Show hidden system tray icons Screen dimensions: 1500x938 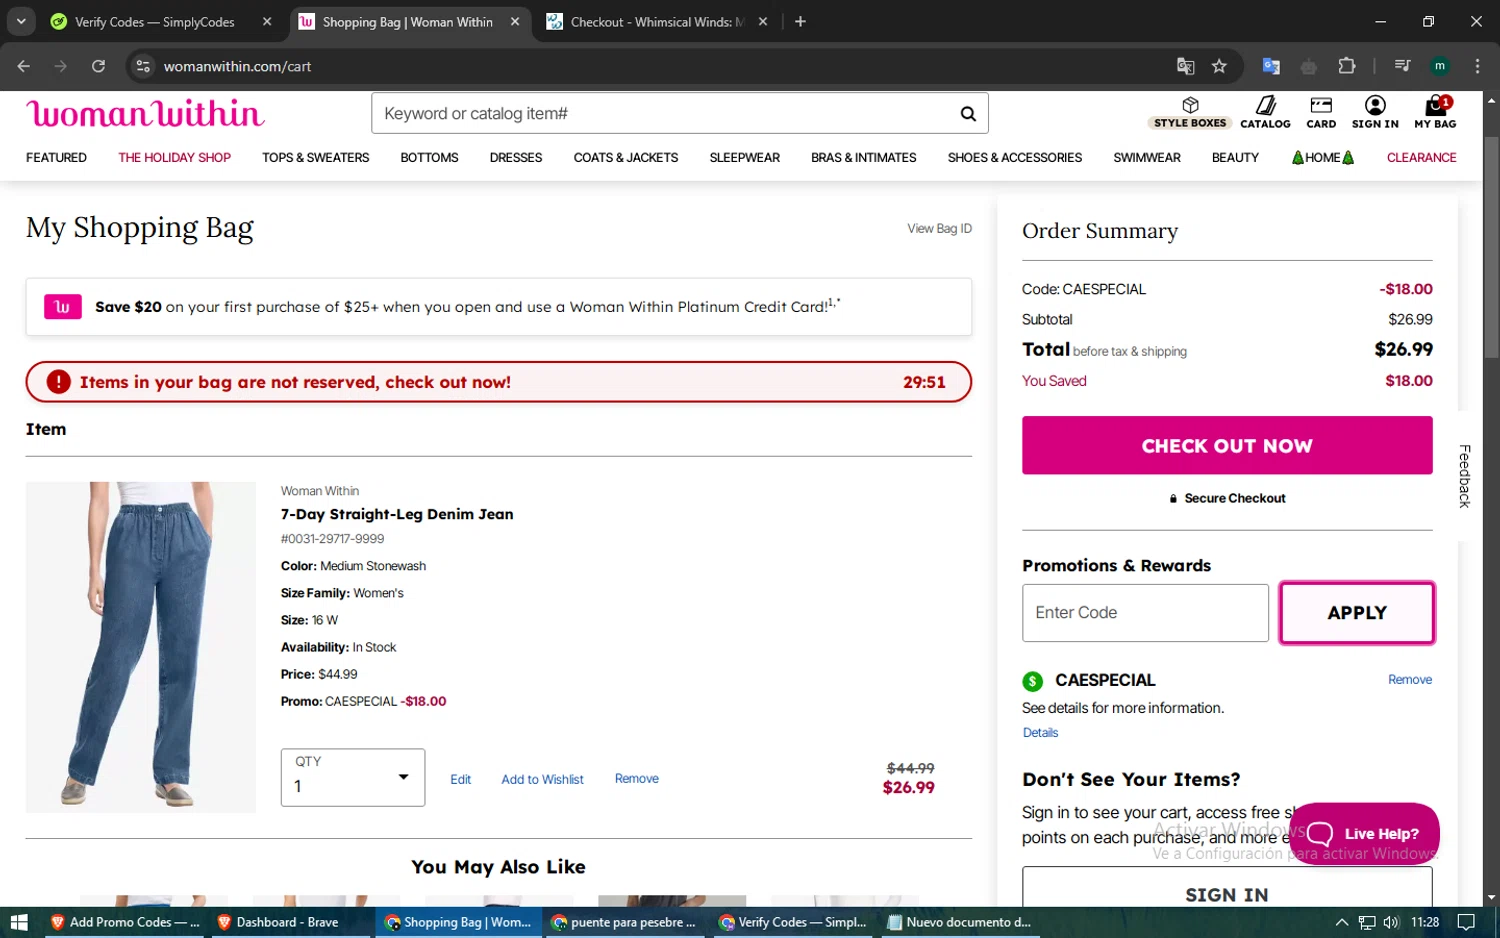click(1342, 922)
